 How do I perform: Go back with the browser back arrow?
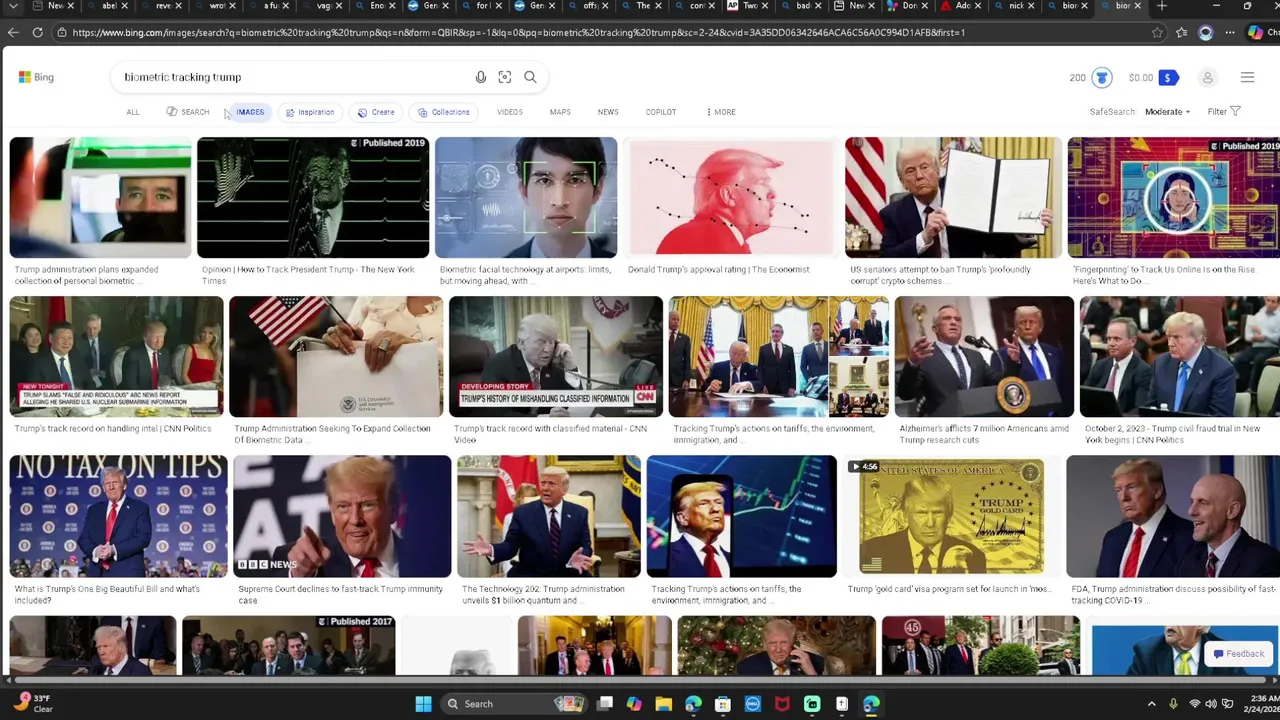click(x=13, y=32)
